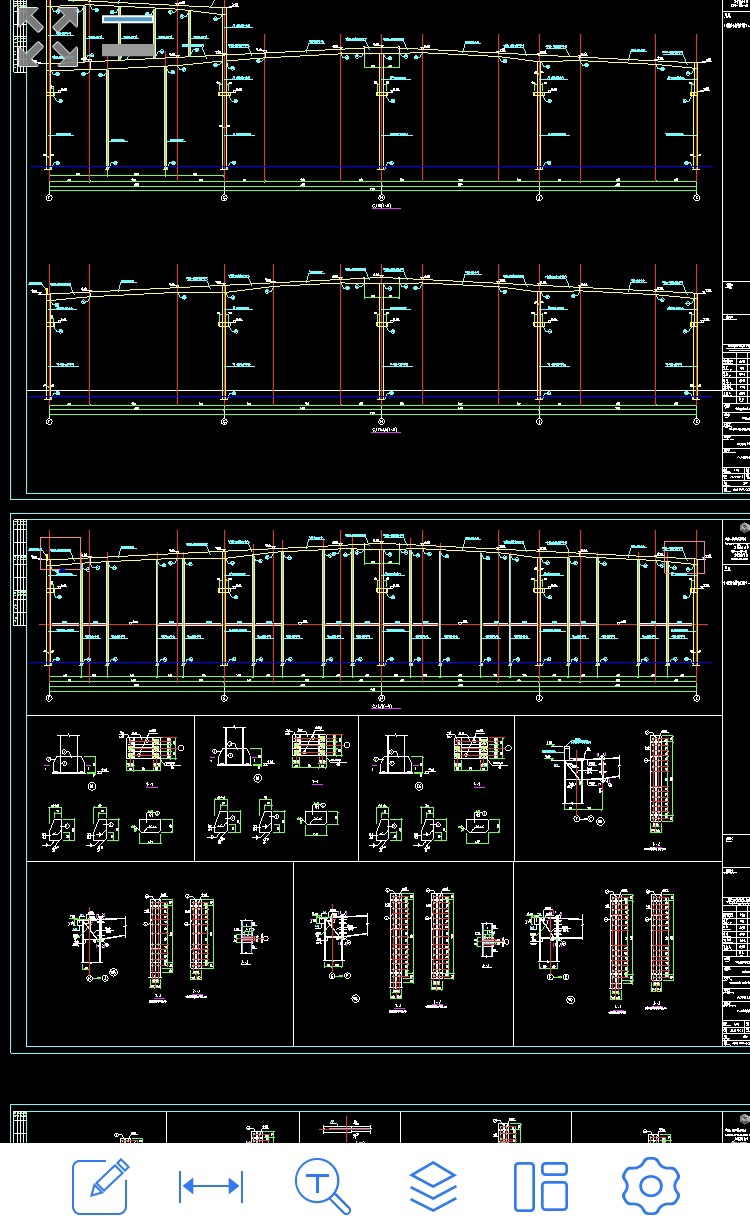The height and width of the screenshot is (1231, 750).
Task: Toggle the blue and gray bars switch
Action: (129, 35)
